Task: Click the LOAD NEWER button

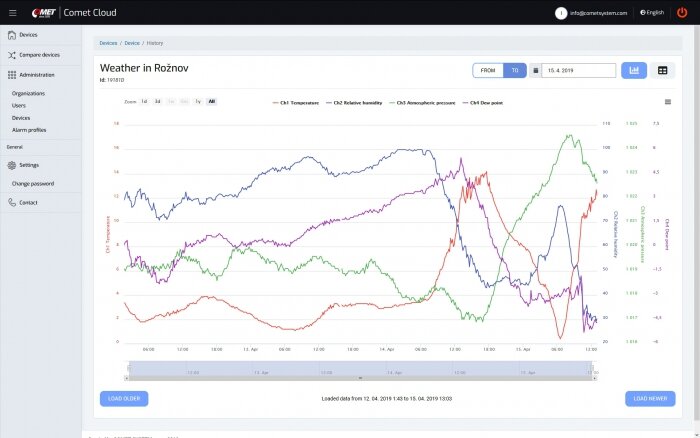Action: [650, 398]
